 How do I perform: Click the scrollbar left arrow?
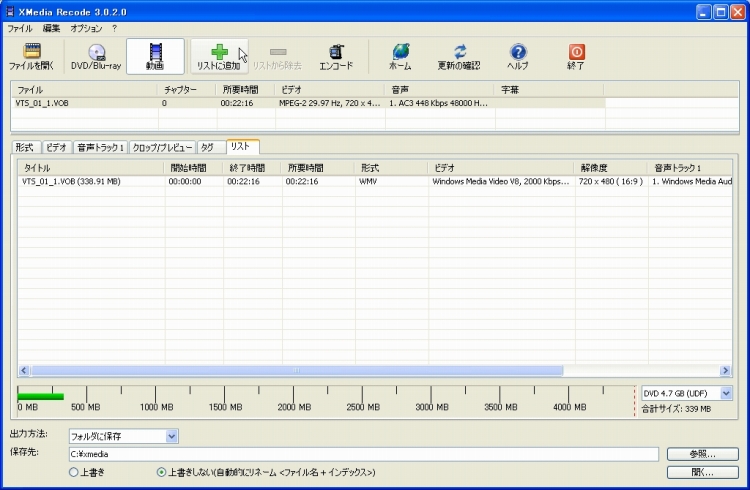pyautogui.click(x=24, y=370)
